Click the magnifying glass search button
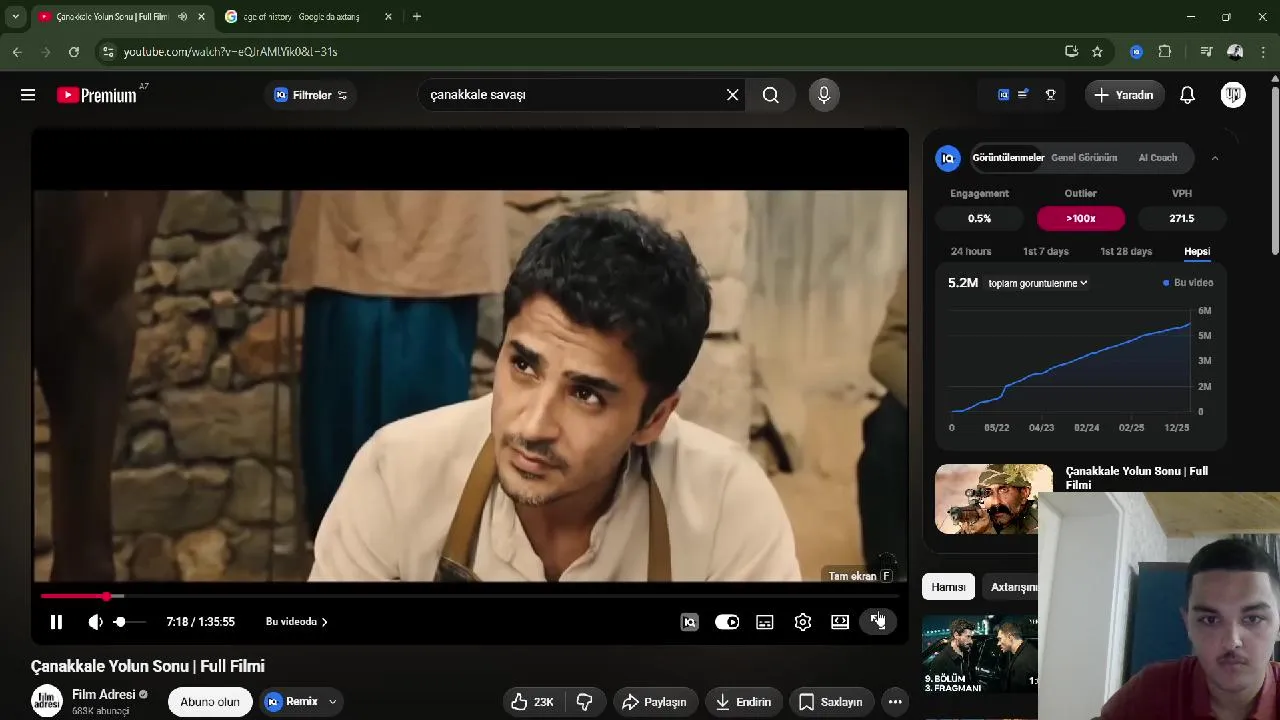Screen dimensions: 1280x720 [x=771, y=95]
